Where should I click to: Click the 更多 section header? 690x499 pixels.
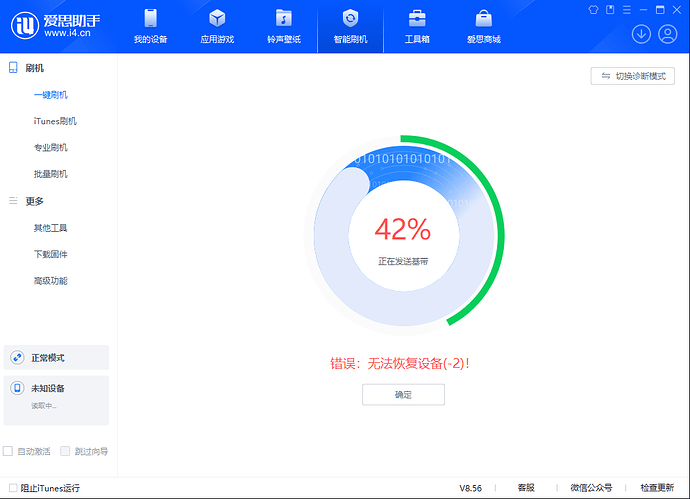pyautogui.click(x=34, y=201)
